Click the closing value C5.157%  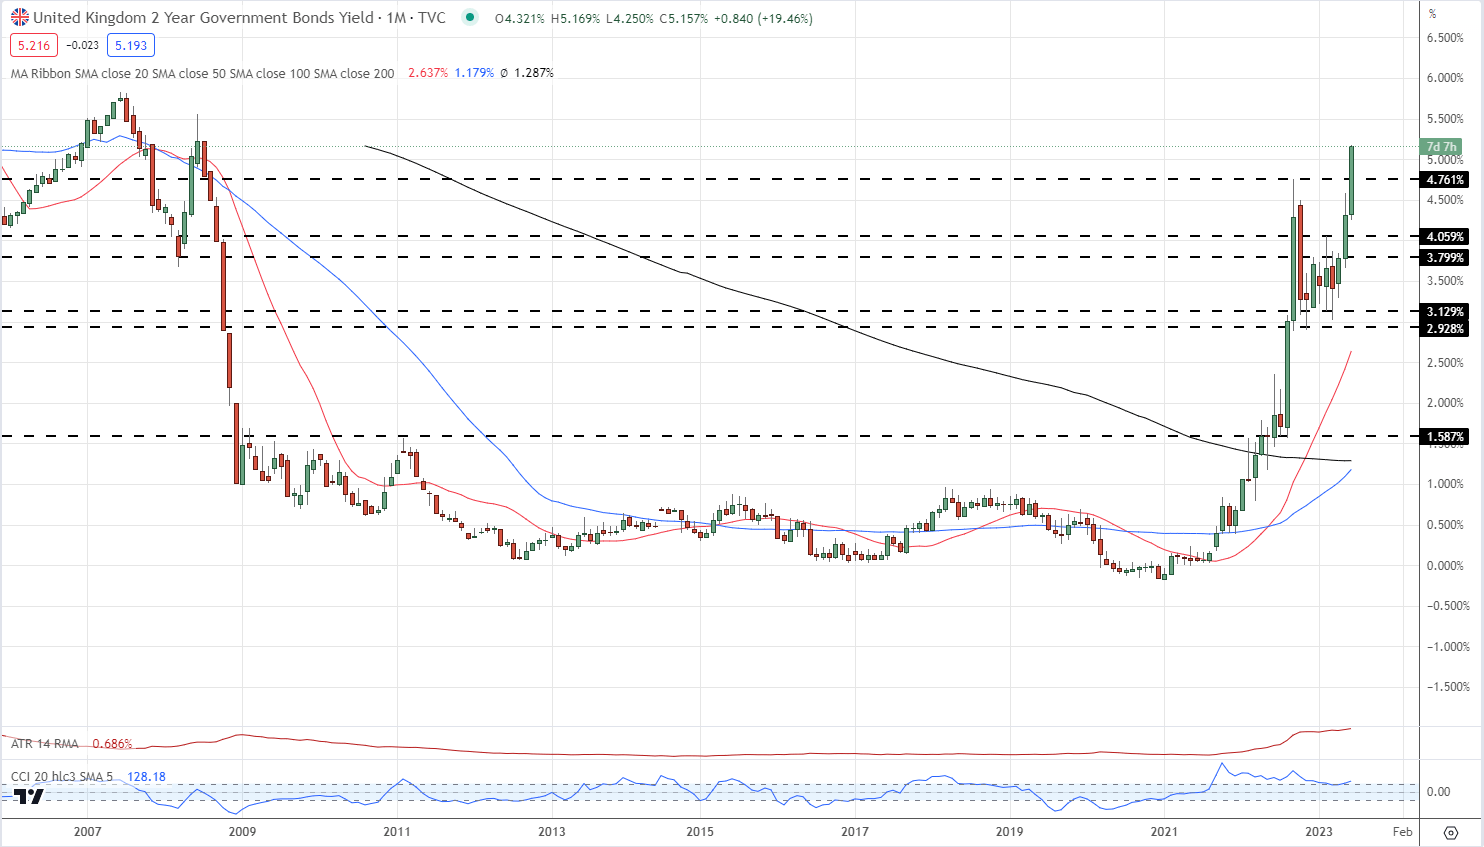pos(684,19)
